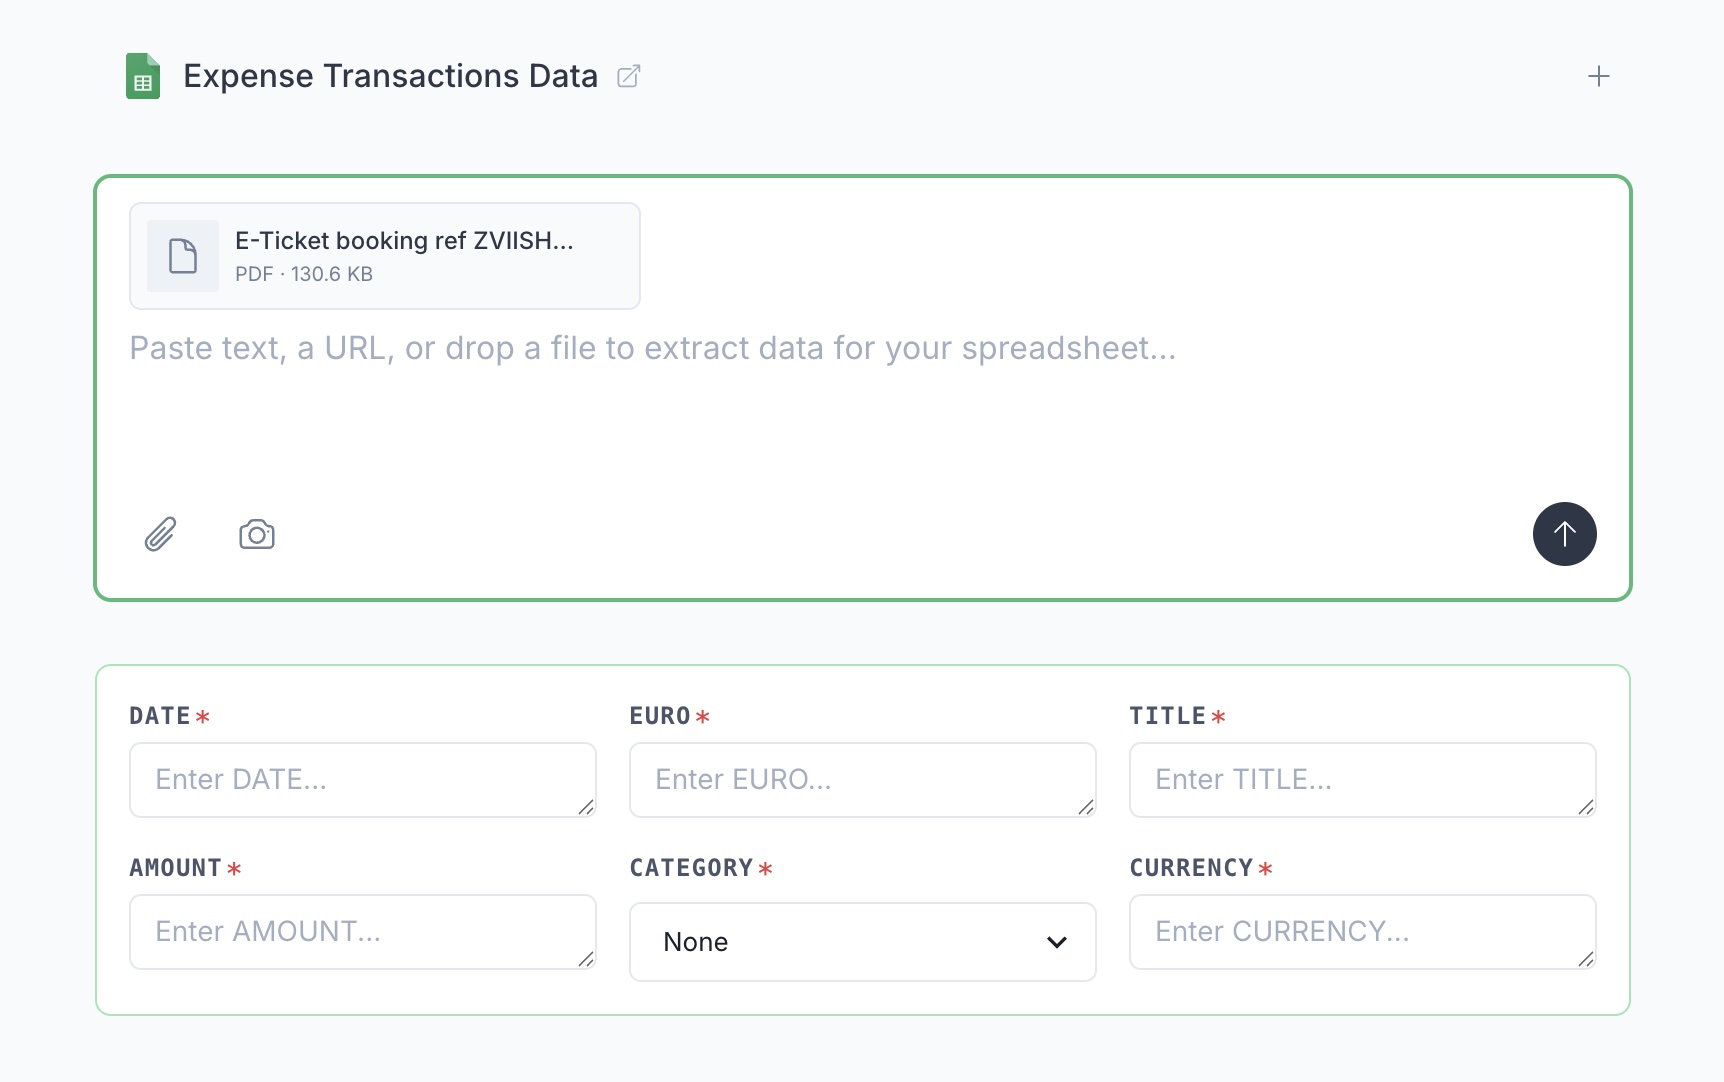The width and height of the screenshot is (1724, 1082).
Task: Attach a file using the paperclip icon
Action: (161, 534)
